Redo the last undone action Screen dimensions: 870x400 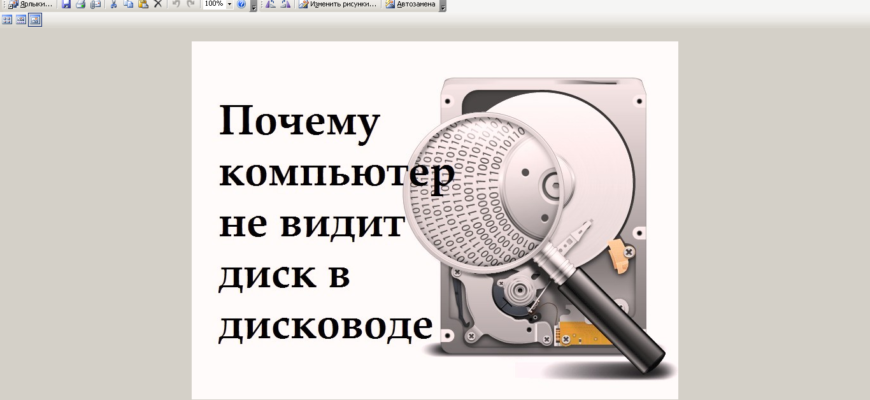point(191,4)
